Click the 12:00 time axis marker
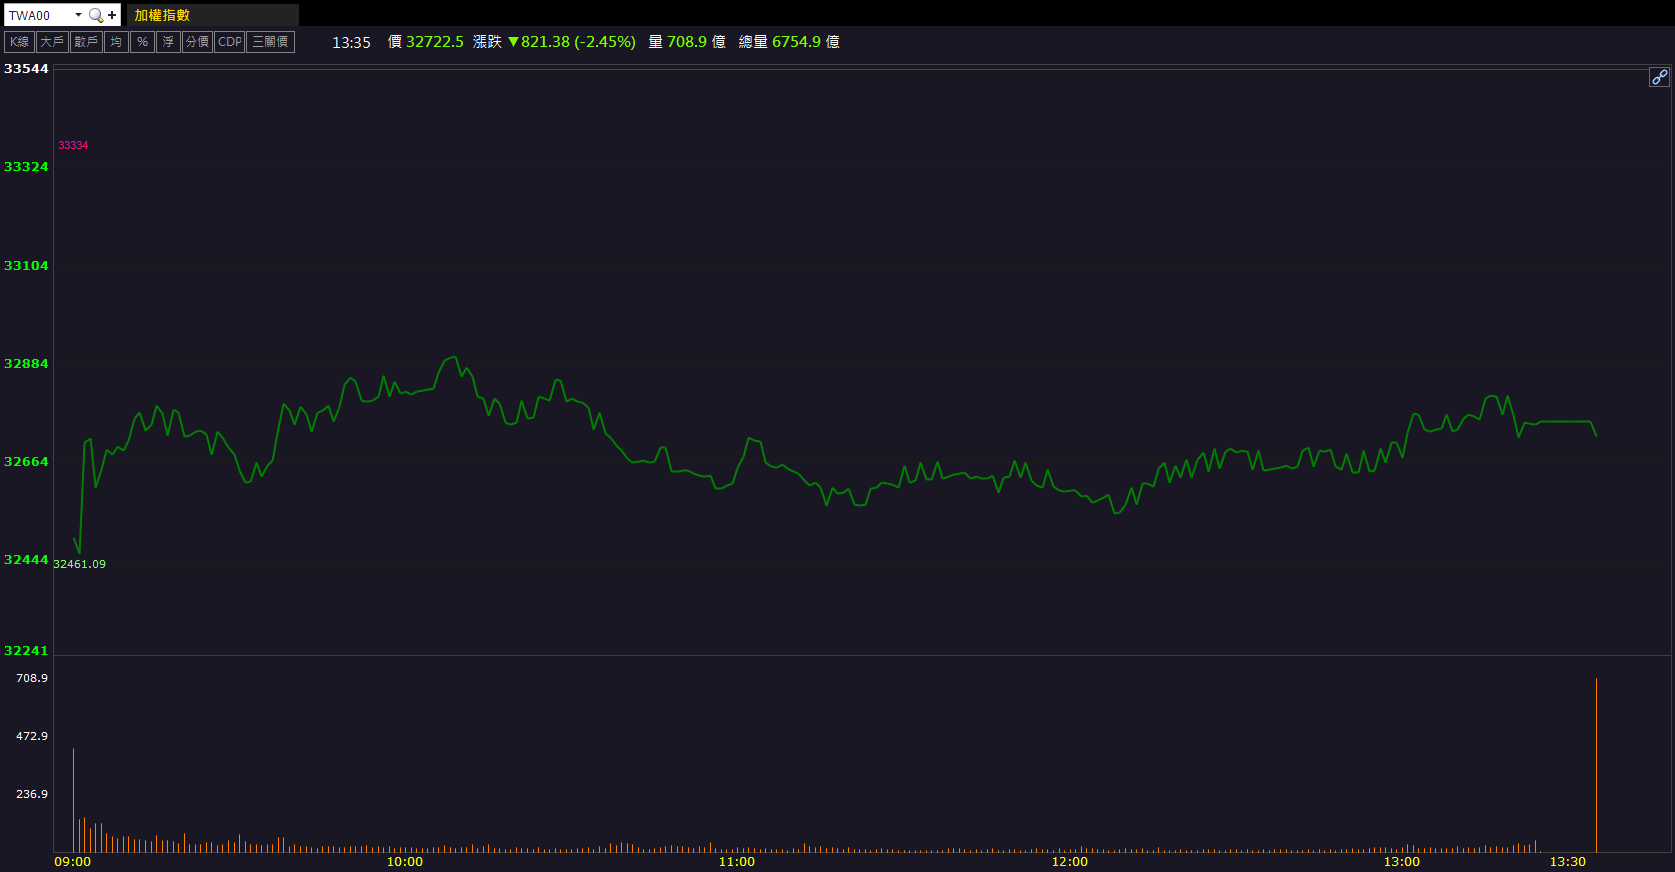 pyautogui.click(x=1069, y=861)
